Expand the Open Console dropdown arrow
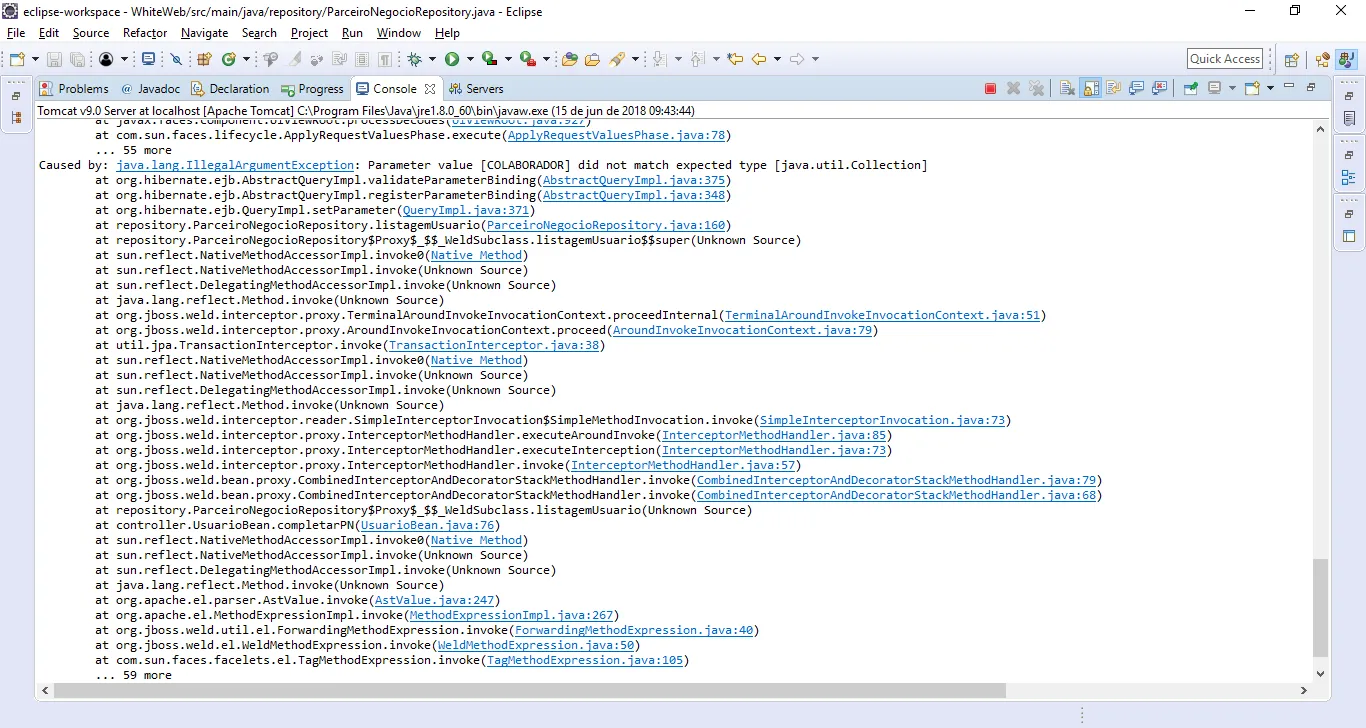1366x728 pixels. 1270,88
